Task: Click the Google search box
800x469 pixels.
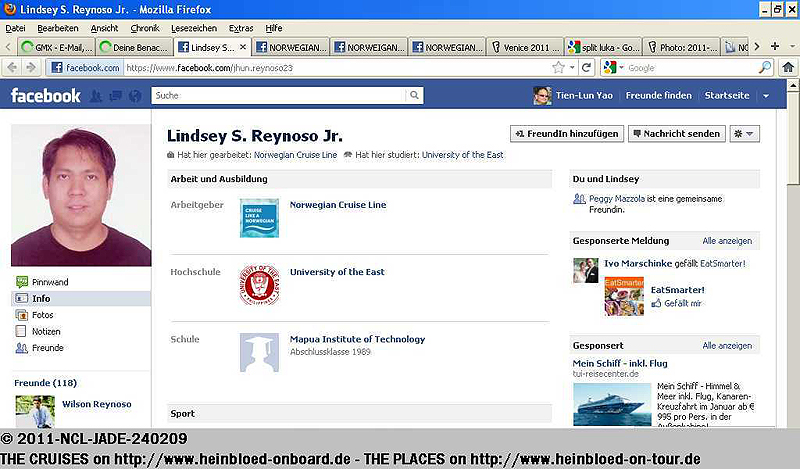Action: coord(691,67)
